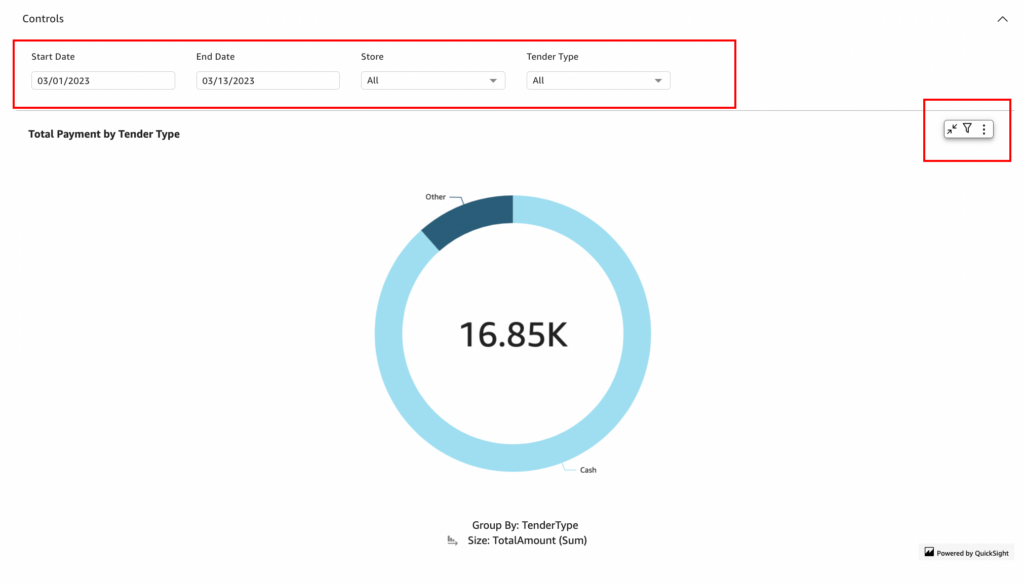Viewport: 1024px width, 585px height.
Task: Open the three-dot visual options menu
Action: 984,129
